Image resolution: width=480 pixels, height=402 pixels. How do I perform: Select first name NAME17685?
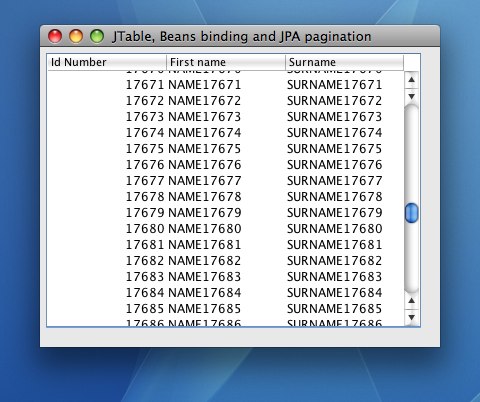click(226, 309)
